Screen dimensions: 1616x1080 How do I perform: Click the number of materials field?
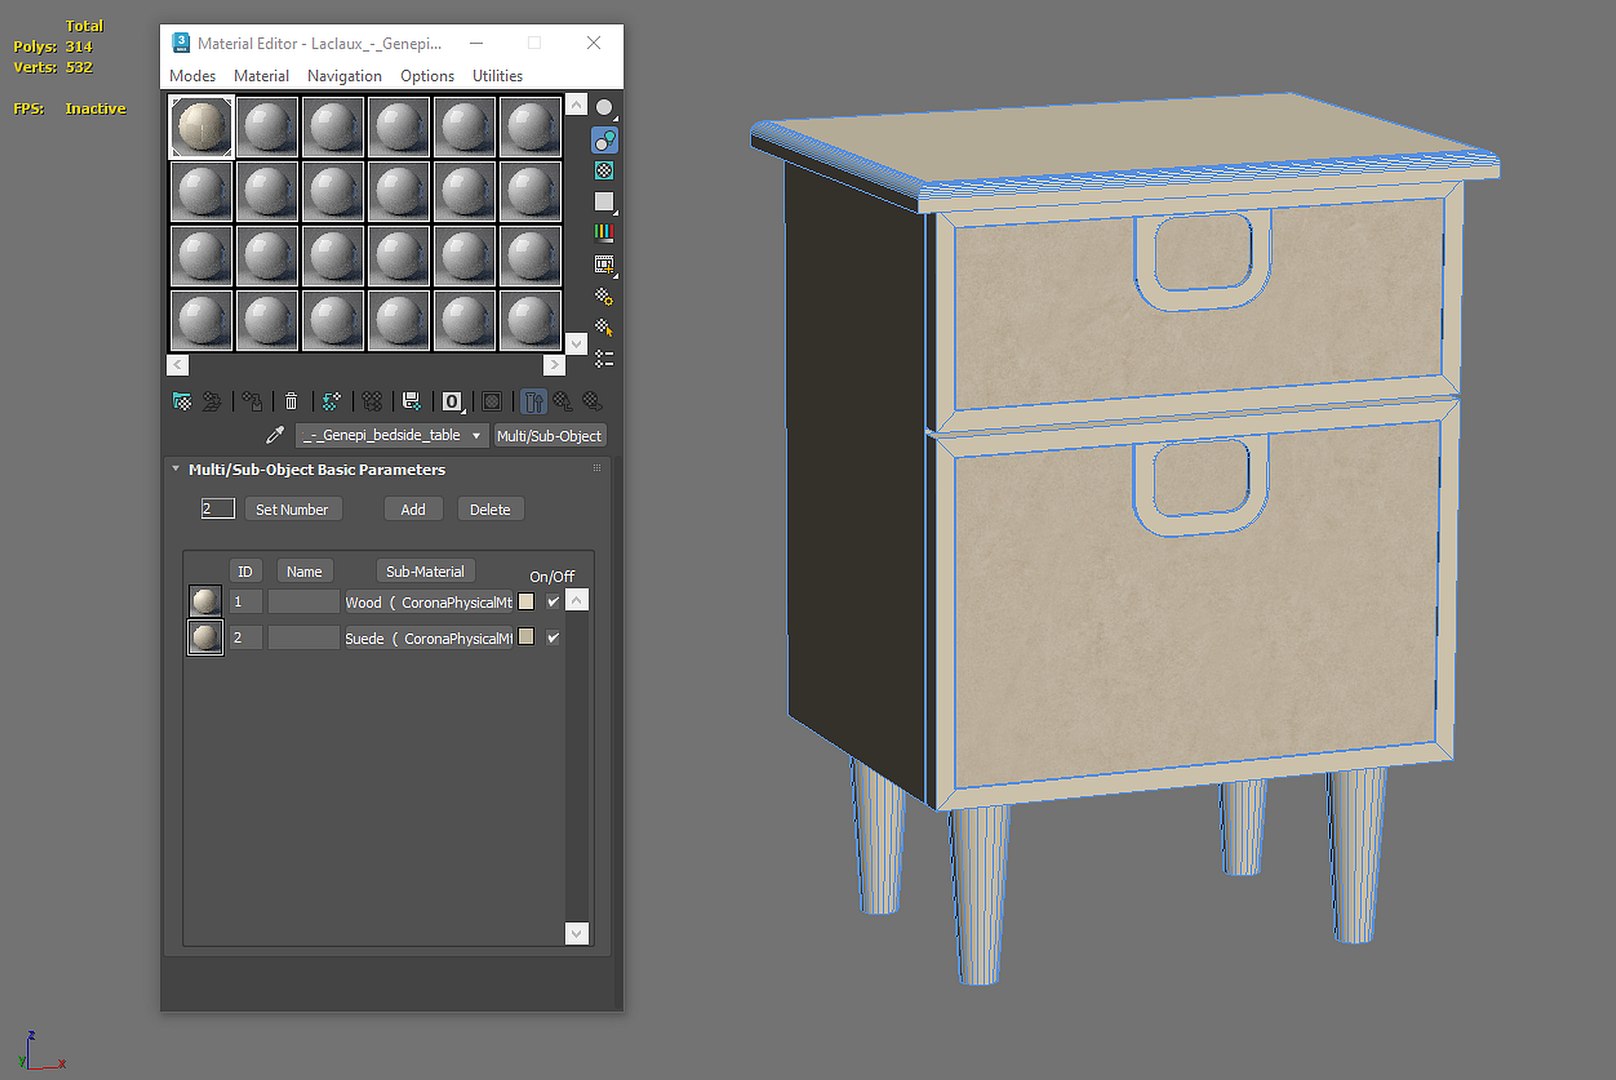[x=218, y=509]
